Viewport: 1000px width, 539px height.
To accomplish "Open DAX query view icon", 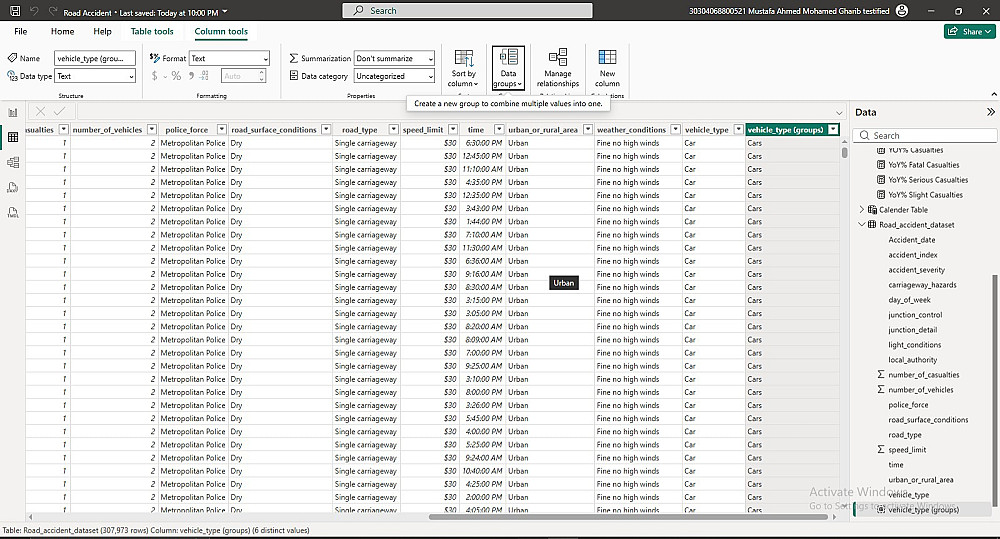I will 13,187.
